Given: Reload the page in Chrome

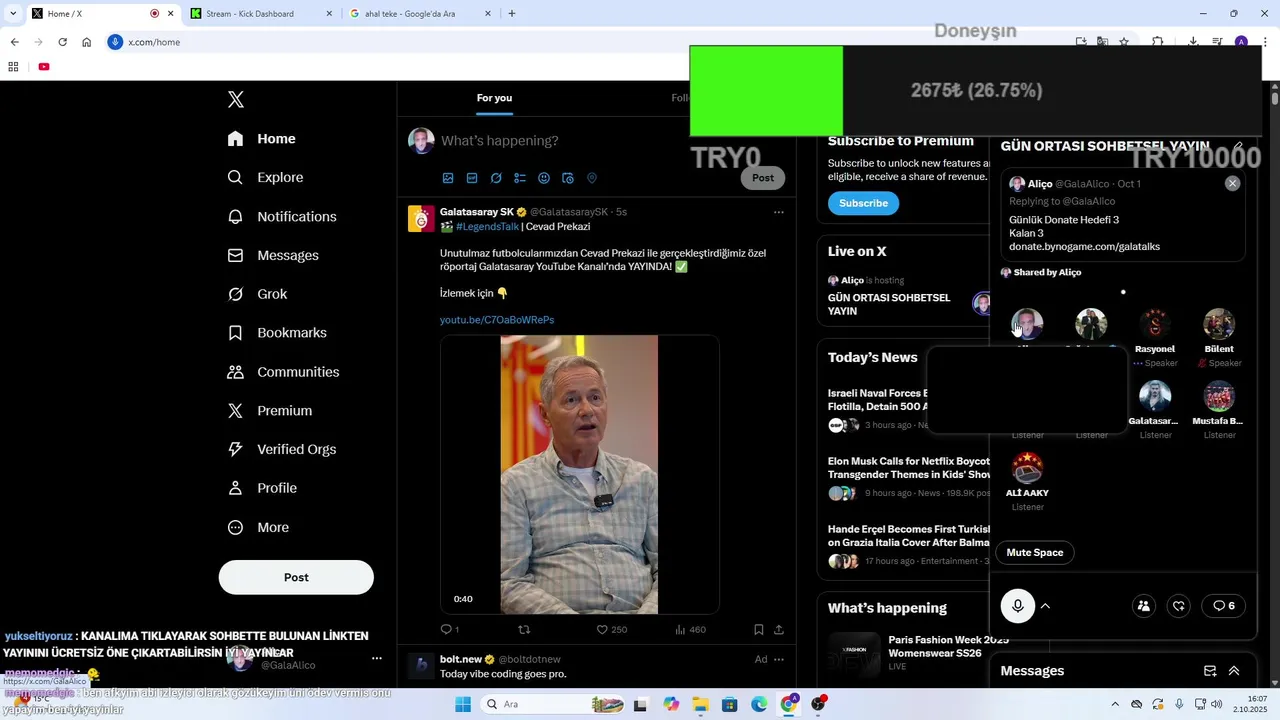Looking at the screenshot, I should point(62,42).
